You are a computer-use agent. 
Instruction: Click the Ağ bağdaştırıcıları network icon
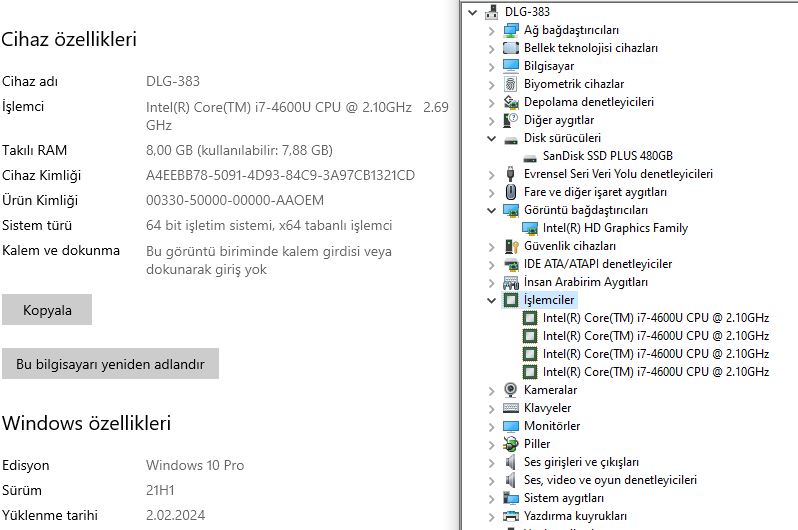point(510,30)
